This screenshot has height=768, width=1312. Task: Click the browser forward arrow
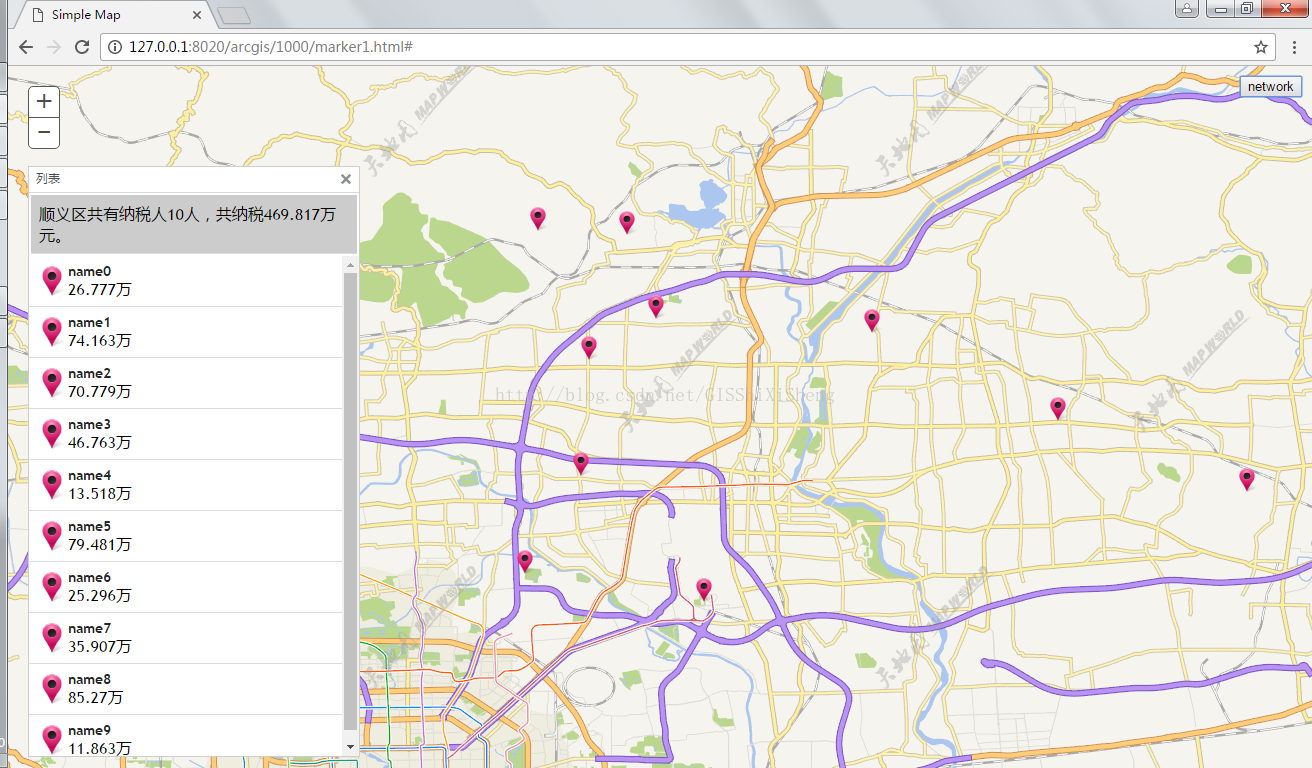pos(54,47)
